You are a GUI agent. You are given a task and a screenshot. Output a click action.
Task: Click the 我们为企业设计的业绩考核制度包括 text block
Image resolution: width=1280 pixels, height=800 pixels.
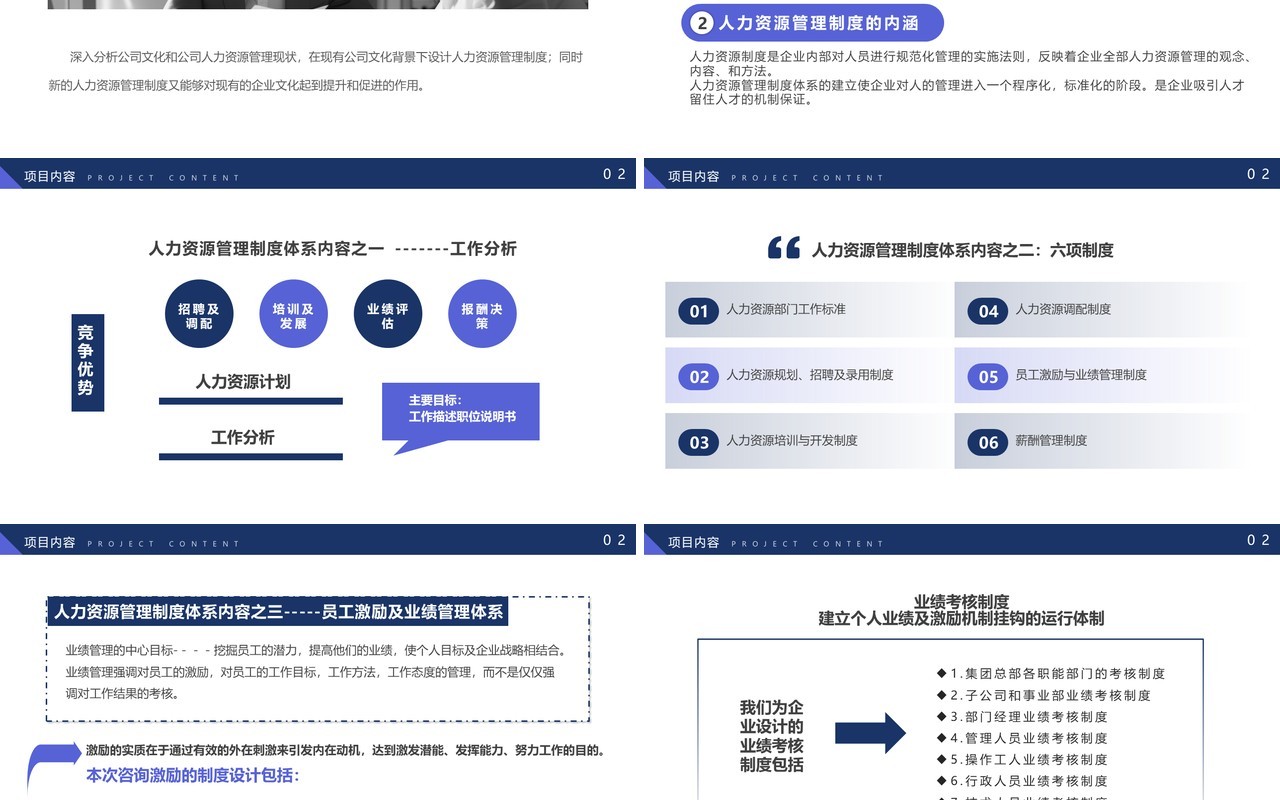point(771,736)
